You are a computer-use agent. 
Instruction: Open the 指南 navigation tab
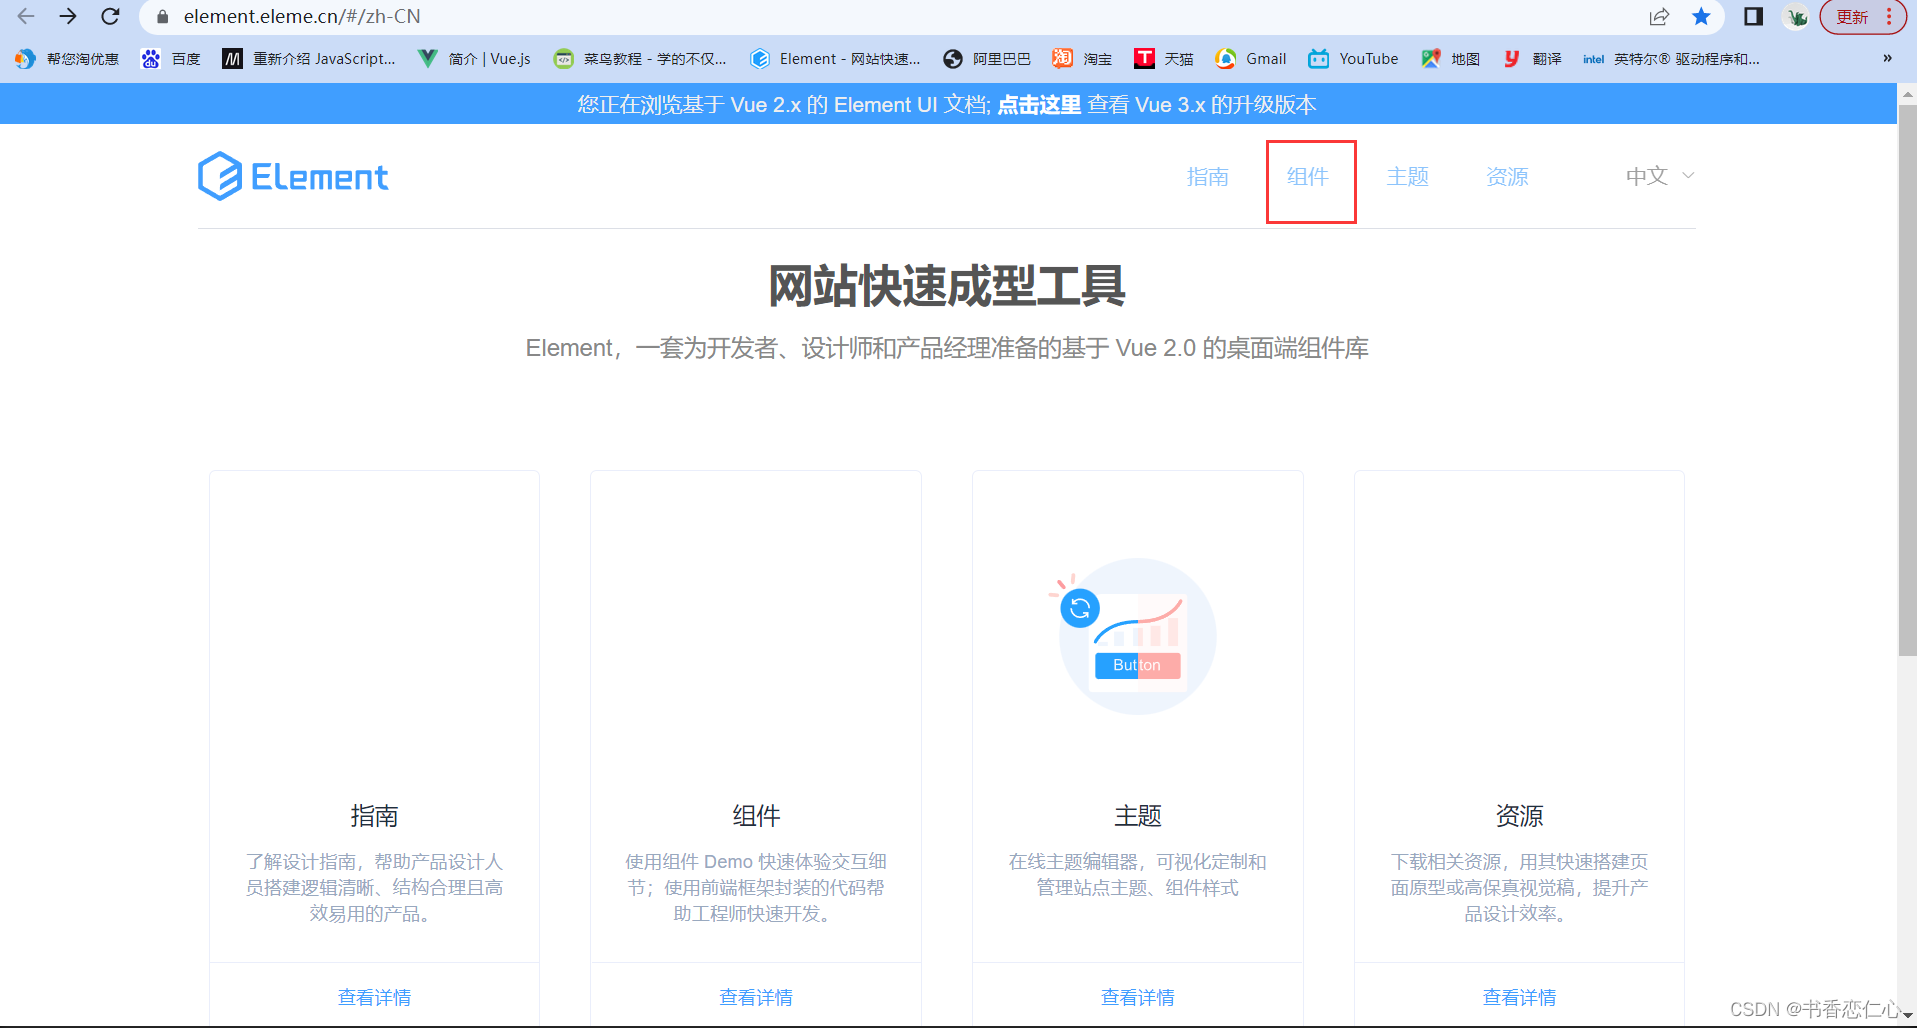[1207, 177]
